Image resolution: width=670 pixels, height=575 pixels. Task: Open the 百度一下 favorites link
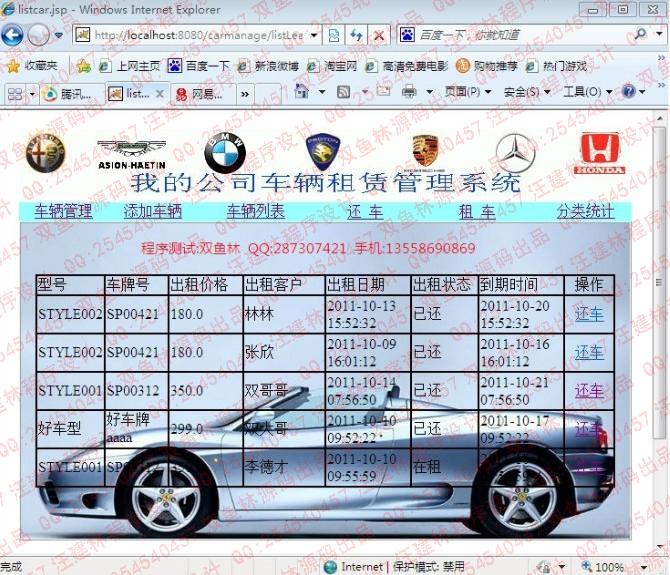pyautogui.click(x=199, y=66)
